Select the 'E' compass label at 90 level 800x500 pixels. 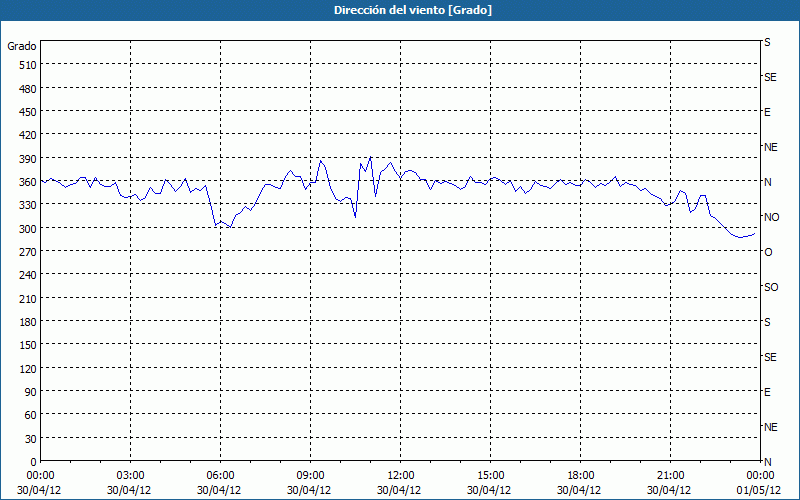(x=767, y=392)
